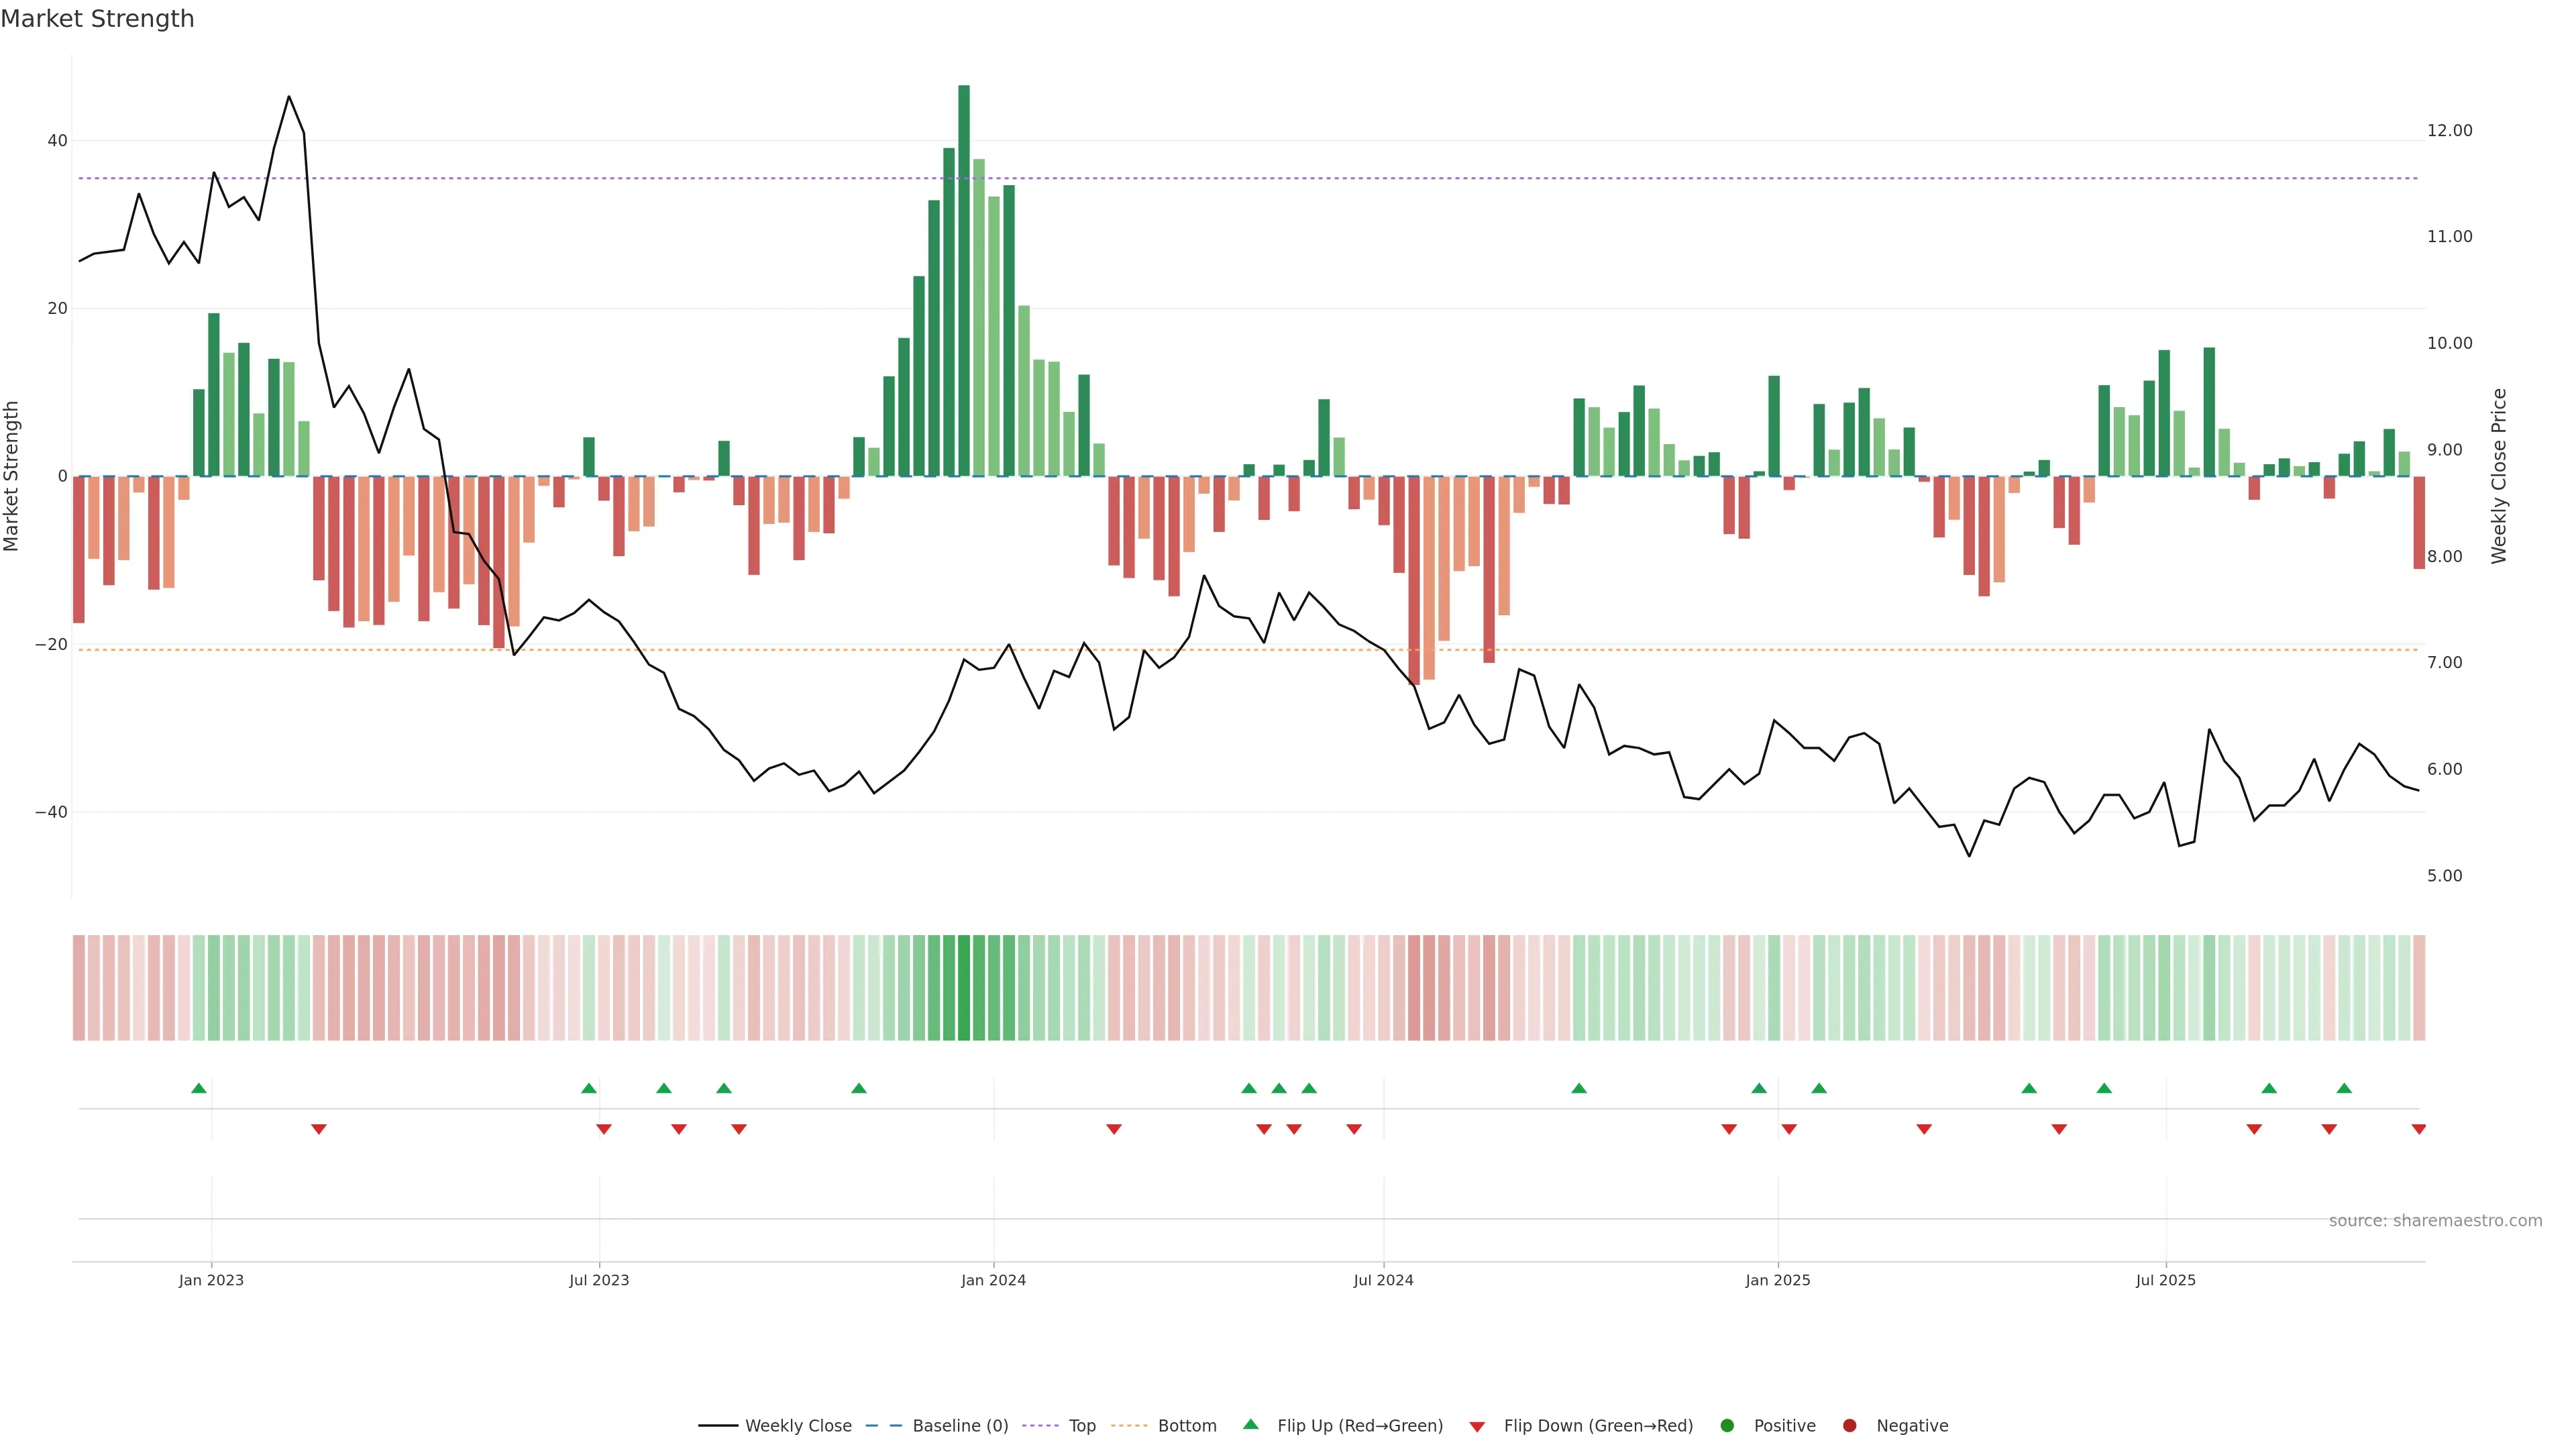
Task: Click the first green flip-up triangle marker
Action: coord(199,1088)
